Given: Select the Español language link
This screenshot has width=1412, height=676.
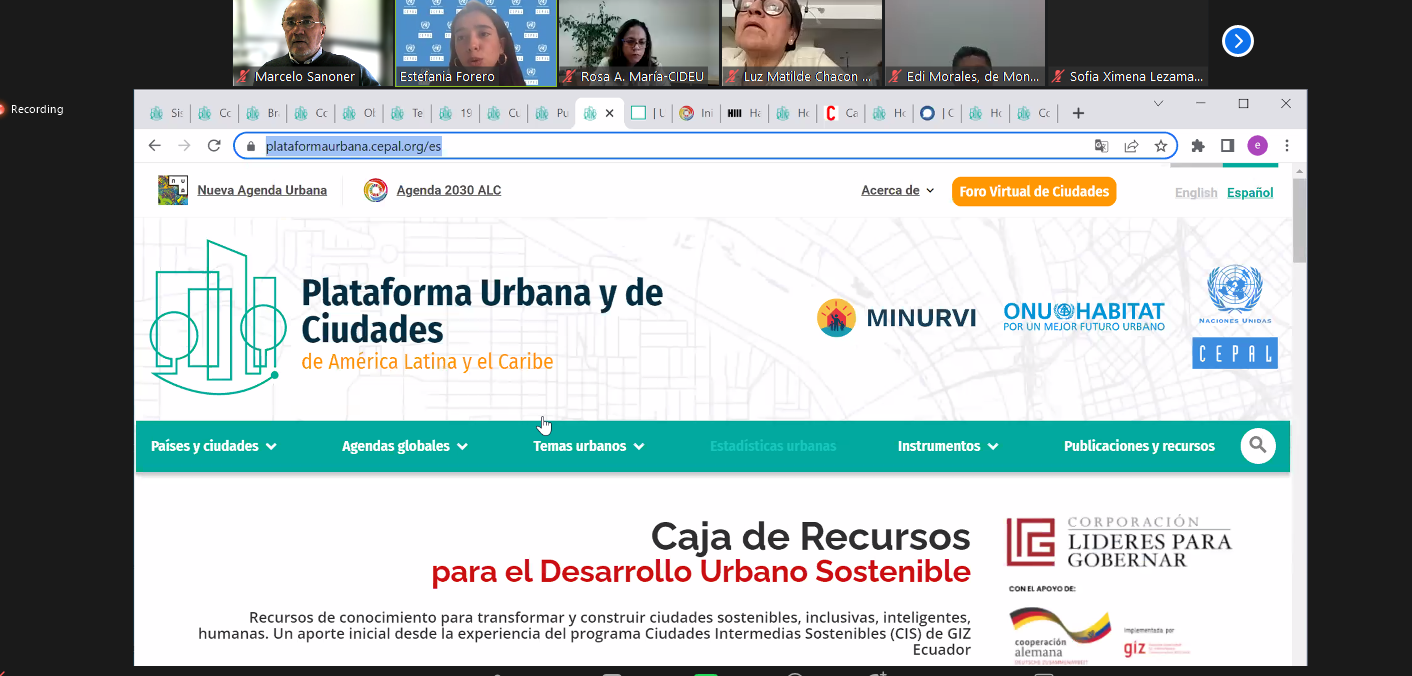Looking at the screenshot, I should [1250, 193].
